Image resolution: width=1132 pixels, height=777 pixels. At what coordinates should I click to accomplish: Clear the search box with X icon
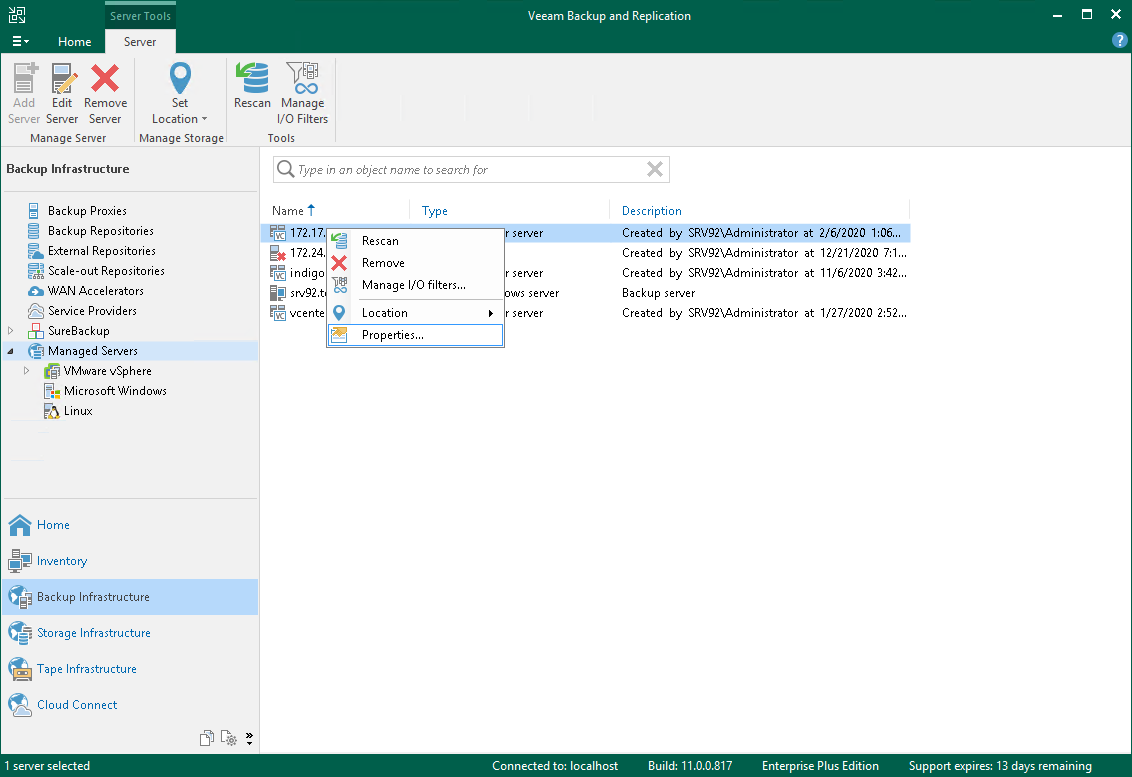point(655,170)
